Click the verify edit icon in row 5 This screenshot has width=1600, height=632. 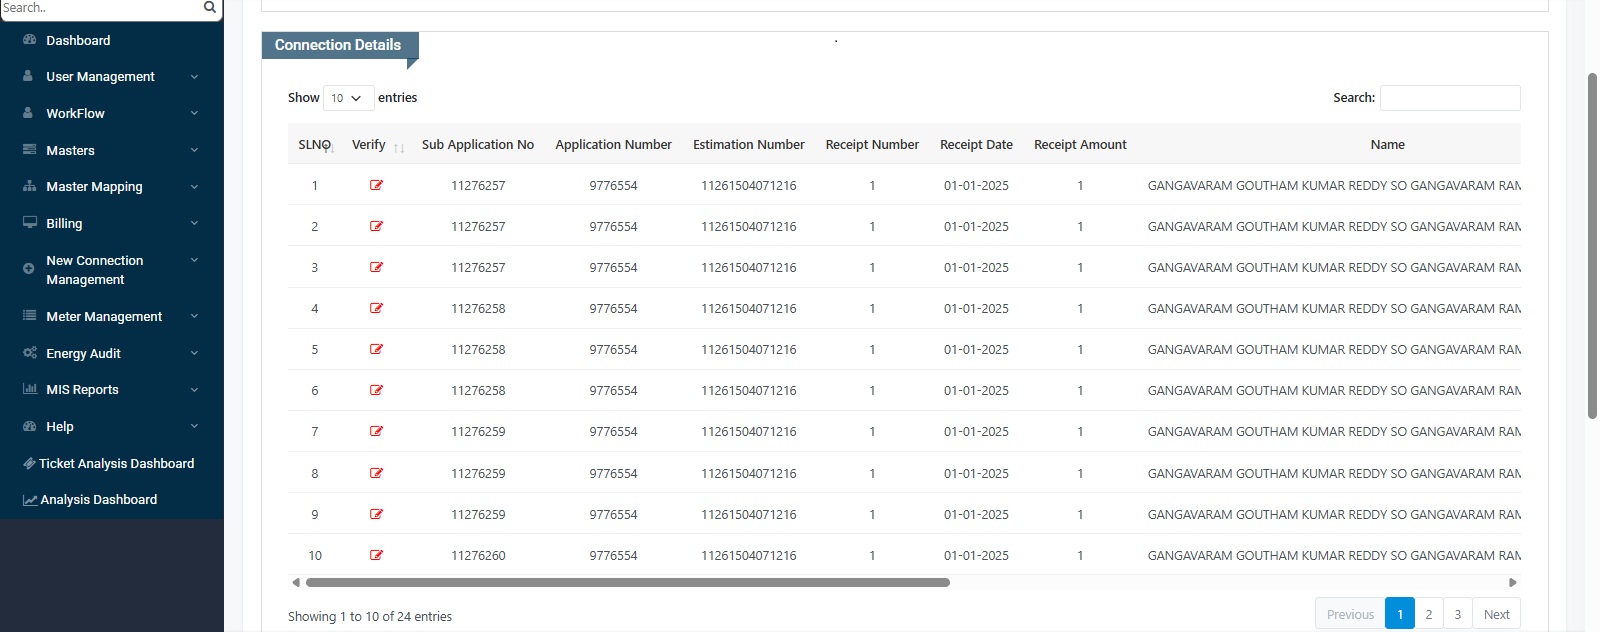tap(376, 349)
